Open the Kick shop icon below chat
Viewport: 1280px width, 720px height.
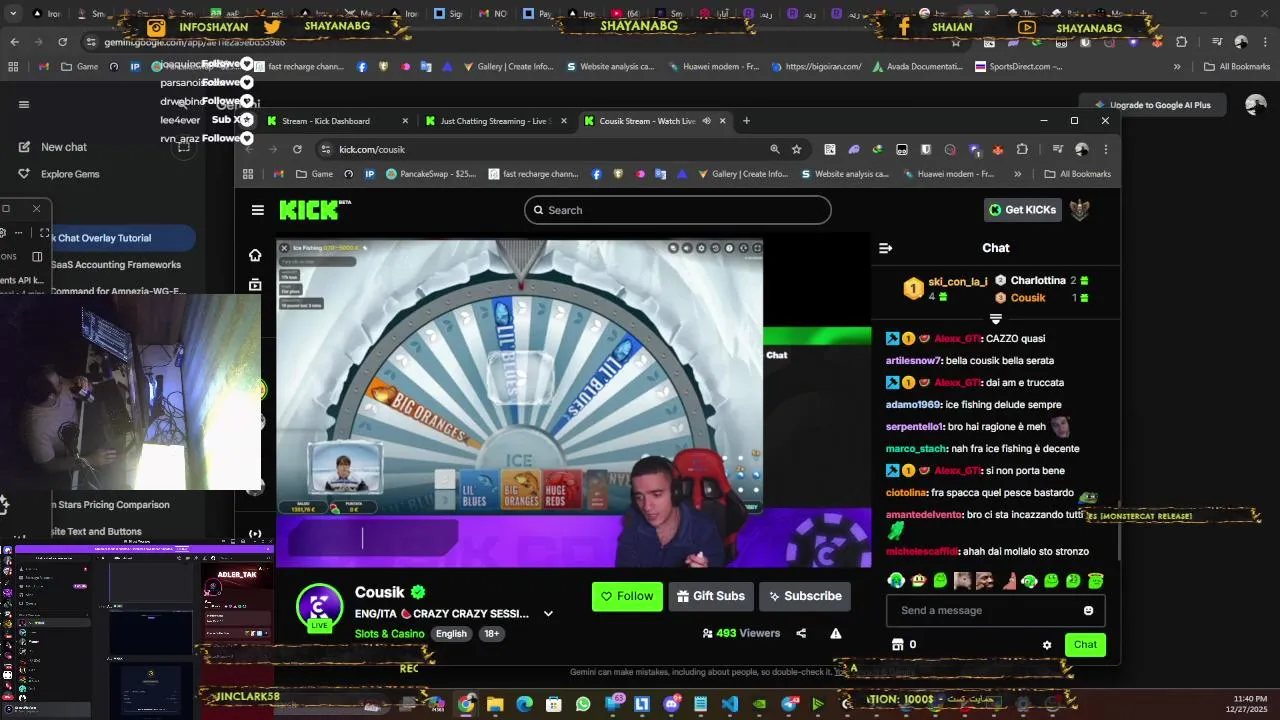897,645
